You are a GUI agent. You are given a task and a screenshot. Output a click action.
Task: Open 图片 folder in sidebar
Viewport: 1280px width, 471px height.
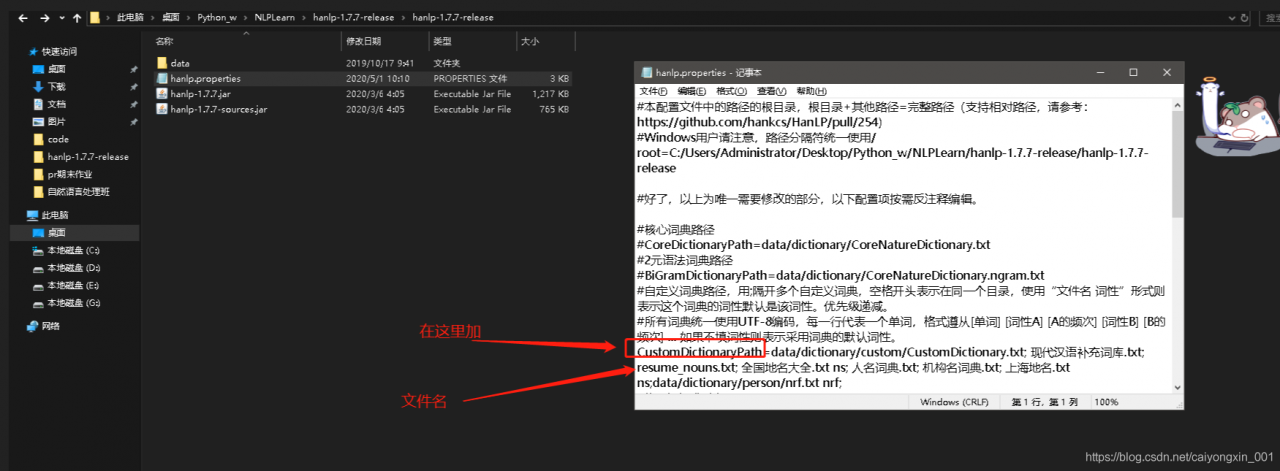pos(56,121)
